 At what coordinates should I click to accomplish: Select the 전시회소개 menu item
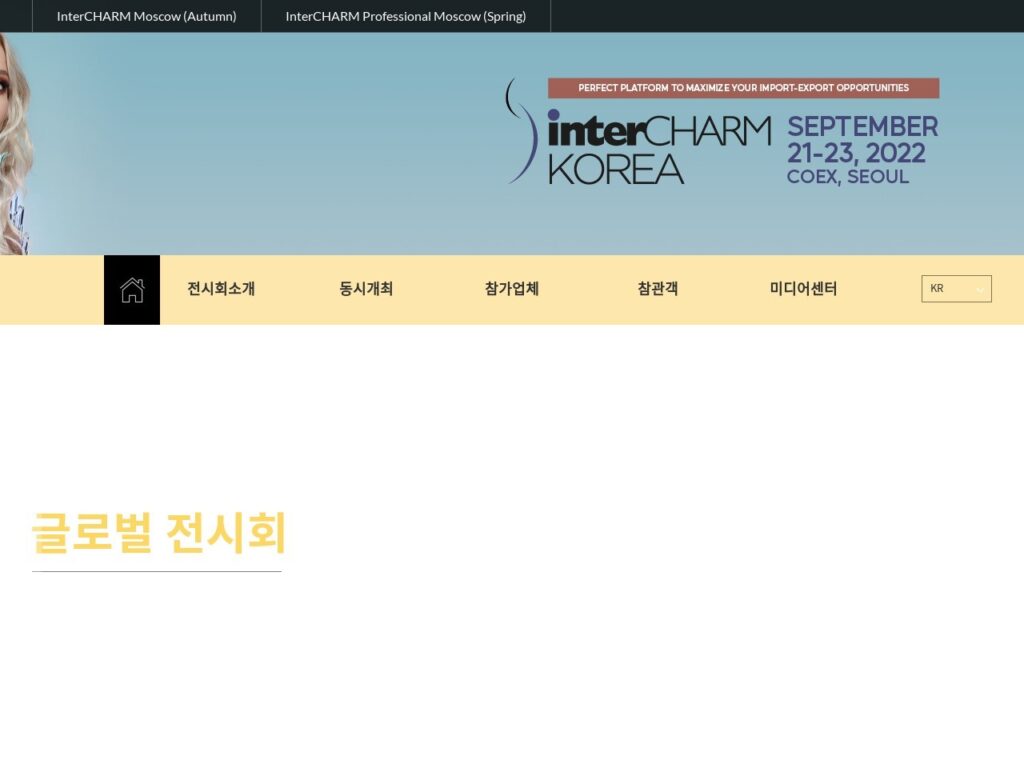221,289
